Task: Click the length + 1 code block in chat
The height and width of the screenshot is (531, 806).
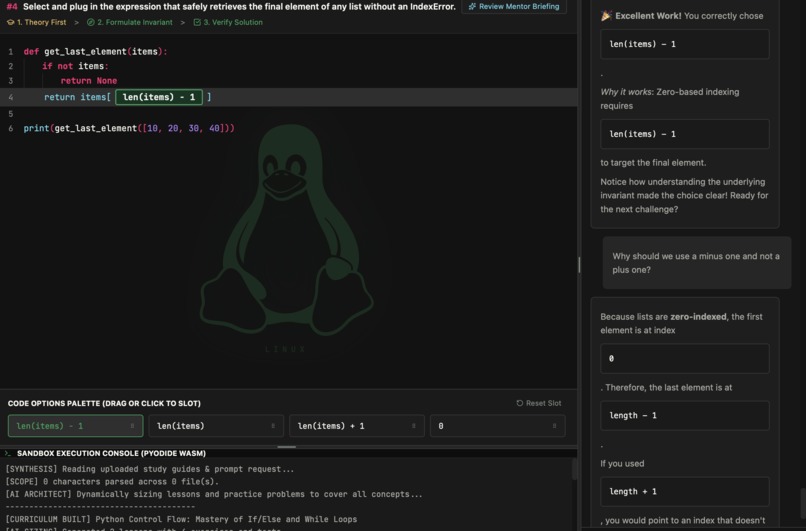Action: click(685, 491)
